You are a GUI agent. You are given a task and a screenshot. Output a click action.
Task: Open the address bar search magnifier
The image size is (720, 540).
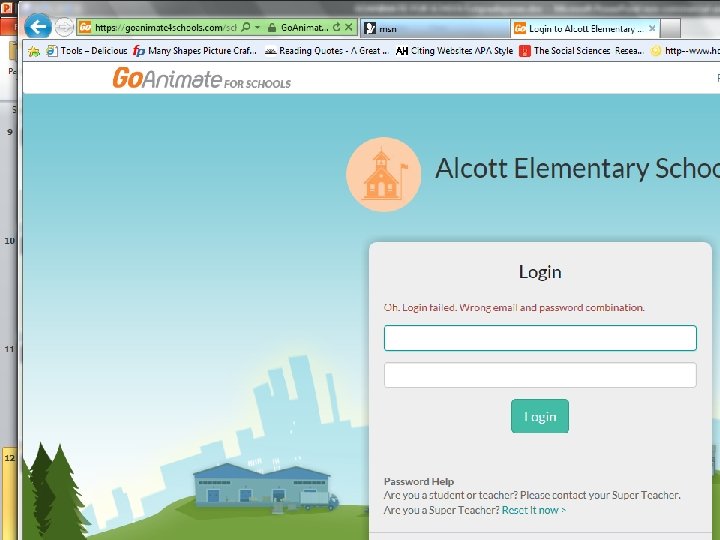246,27
